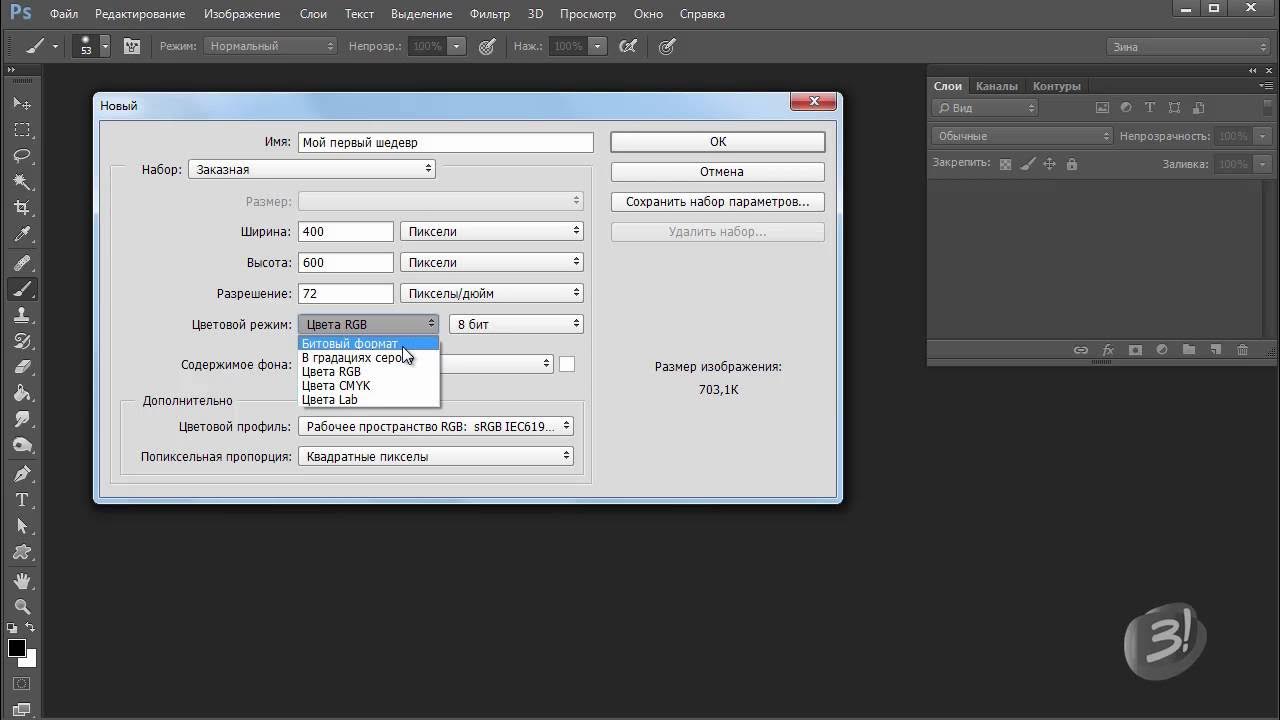Select the Eraser tool
This screenshot has width=1280, height=720.
(x=22, y=367)
